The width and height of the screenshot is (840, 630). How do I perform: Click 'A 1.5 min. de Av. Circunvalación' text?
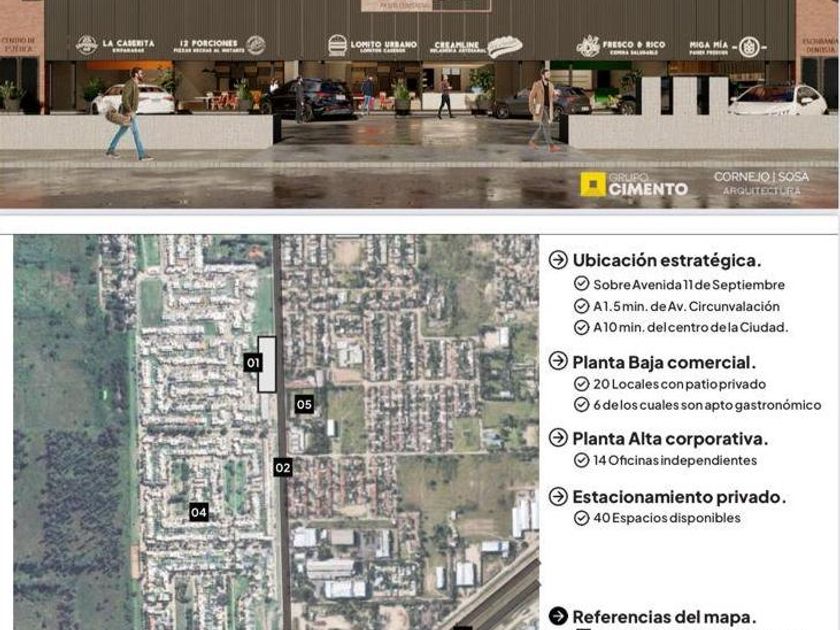coord(686,306)
